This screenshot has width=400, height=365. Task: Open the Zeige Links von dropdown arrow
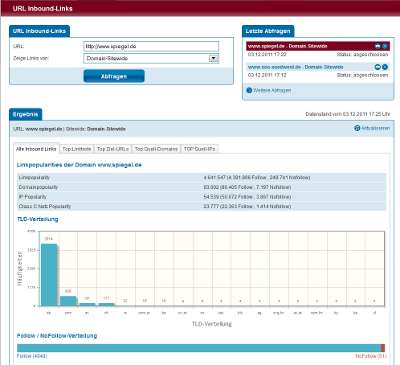213,58
